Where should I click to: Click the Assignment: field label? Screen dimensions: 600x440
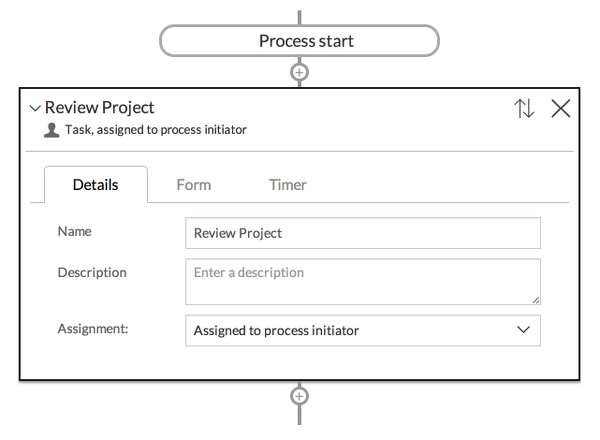click(x=93, y=328)
